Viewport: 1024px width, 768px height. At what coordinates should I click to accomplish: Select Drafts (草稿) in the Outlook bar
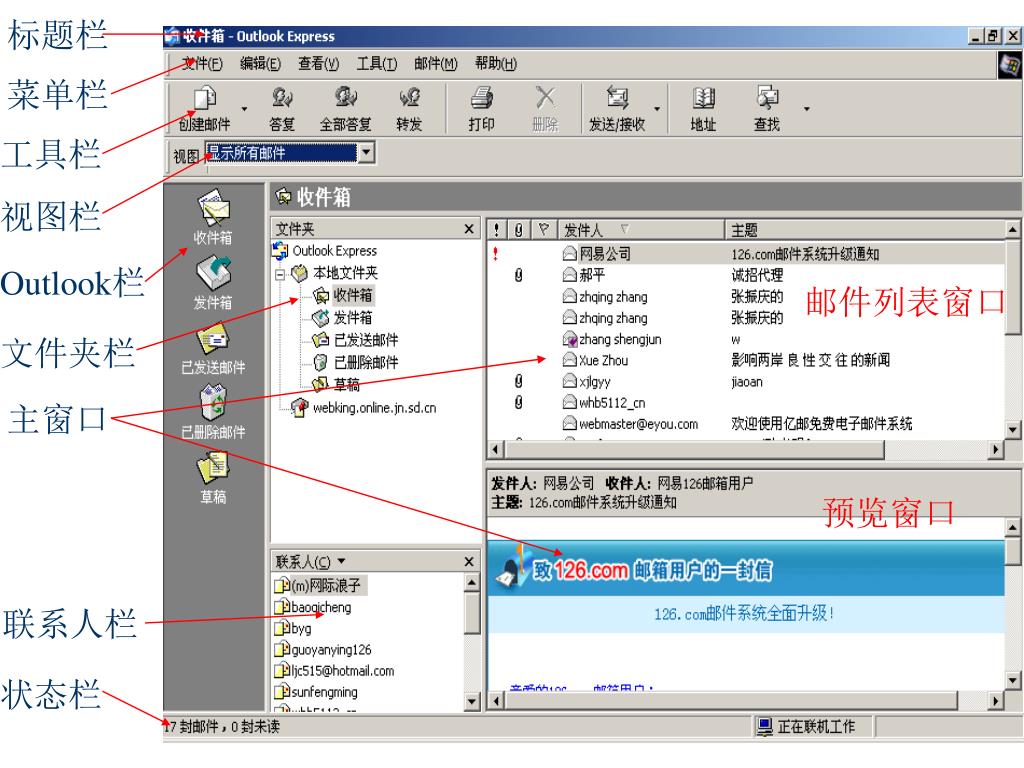(213, 477)
